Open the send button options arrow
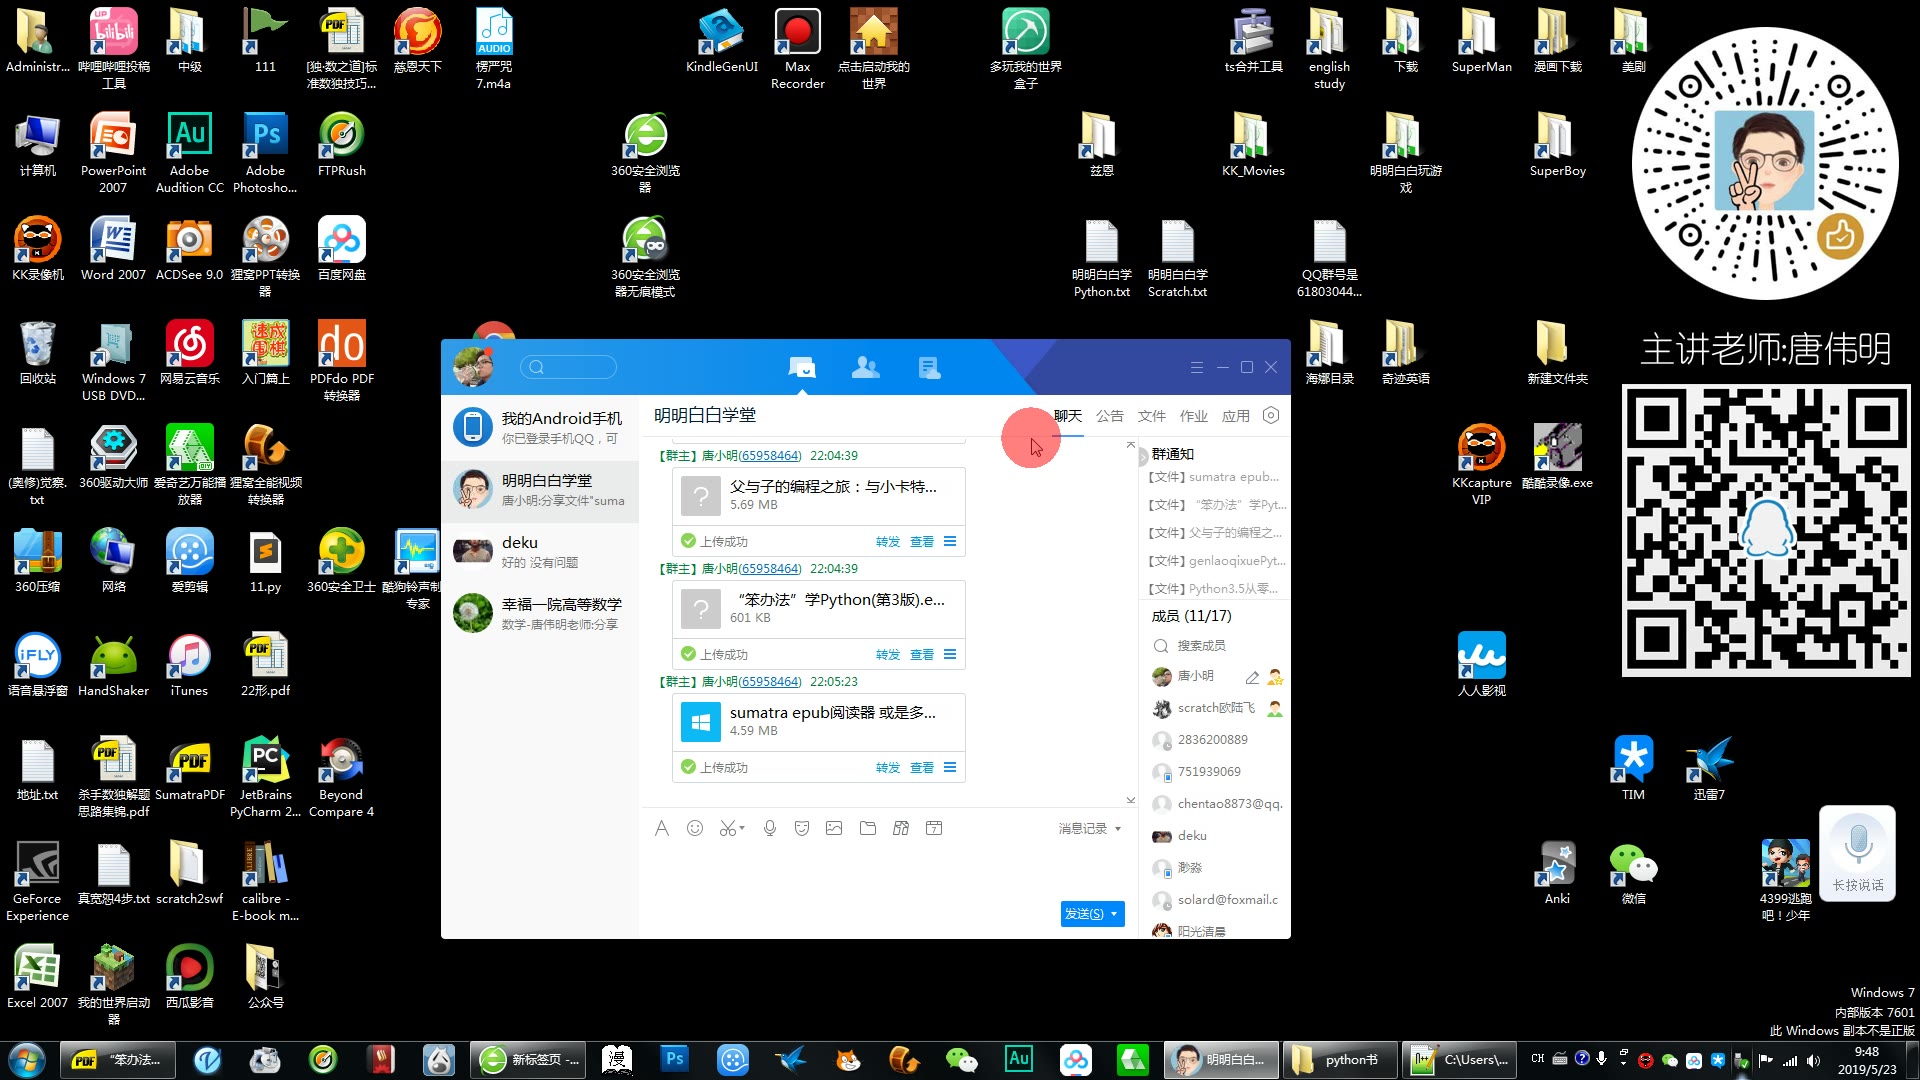 tap(1115, 914)
